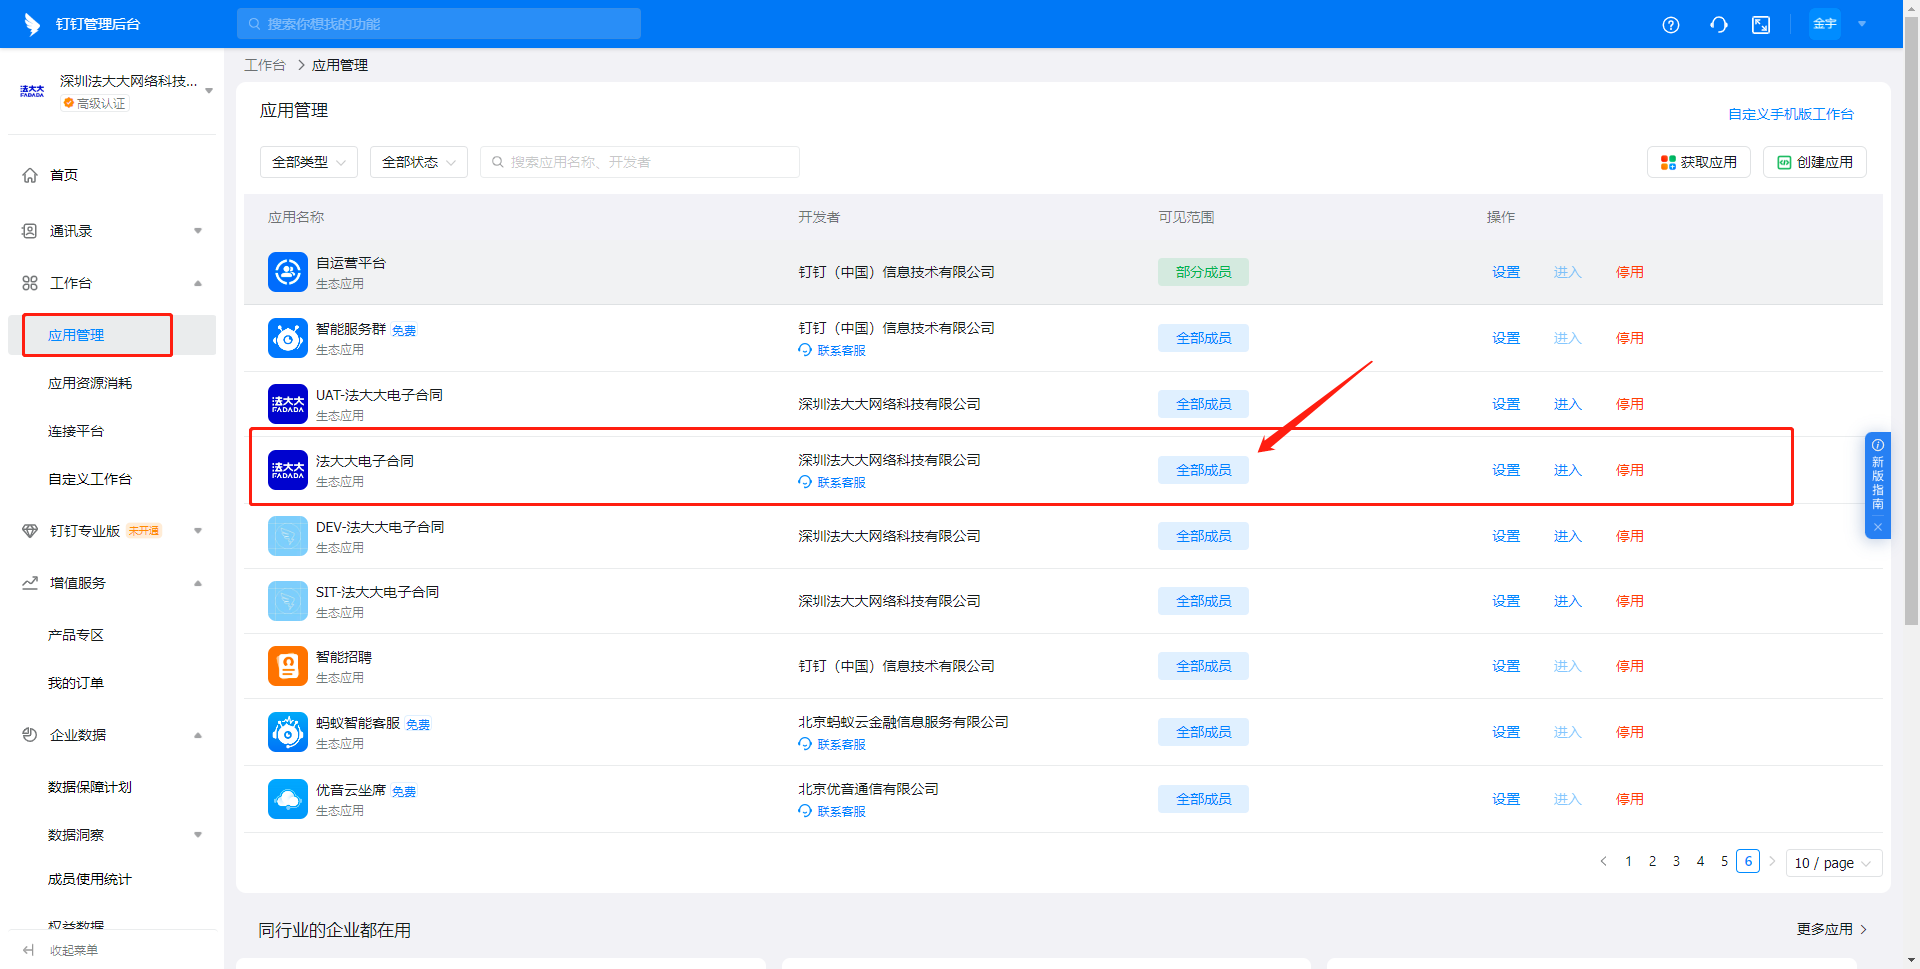Click the diamond icon beside 钉钉专业版
1920x969 pixels.
click(x=30, y=531)
